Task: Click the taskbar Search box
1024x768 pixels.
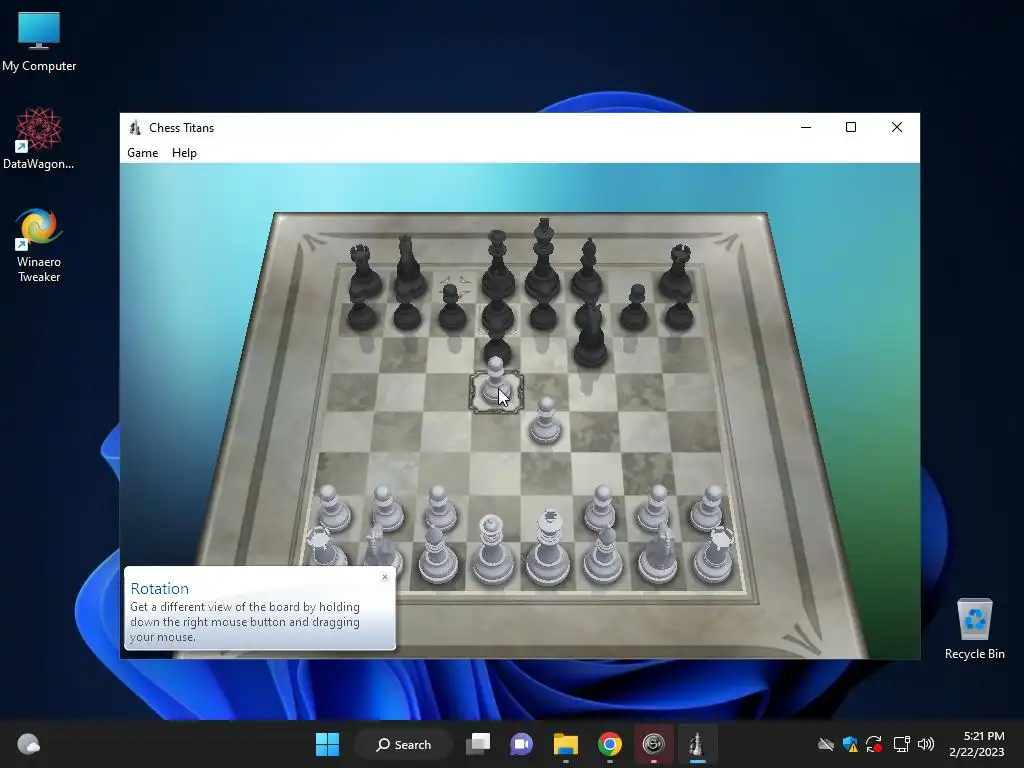Action: (x=404, y=744)
